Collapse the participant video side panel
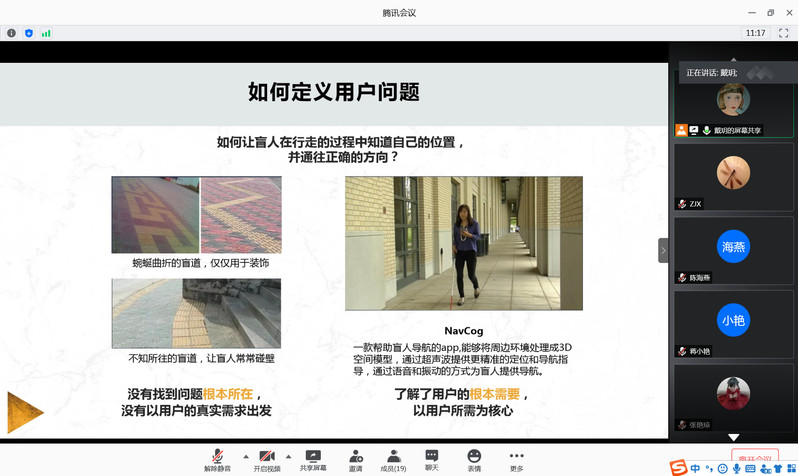 (662, 250)
